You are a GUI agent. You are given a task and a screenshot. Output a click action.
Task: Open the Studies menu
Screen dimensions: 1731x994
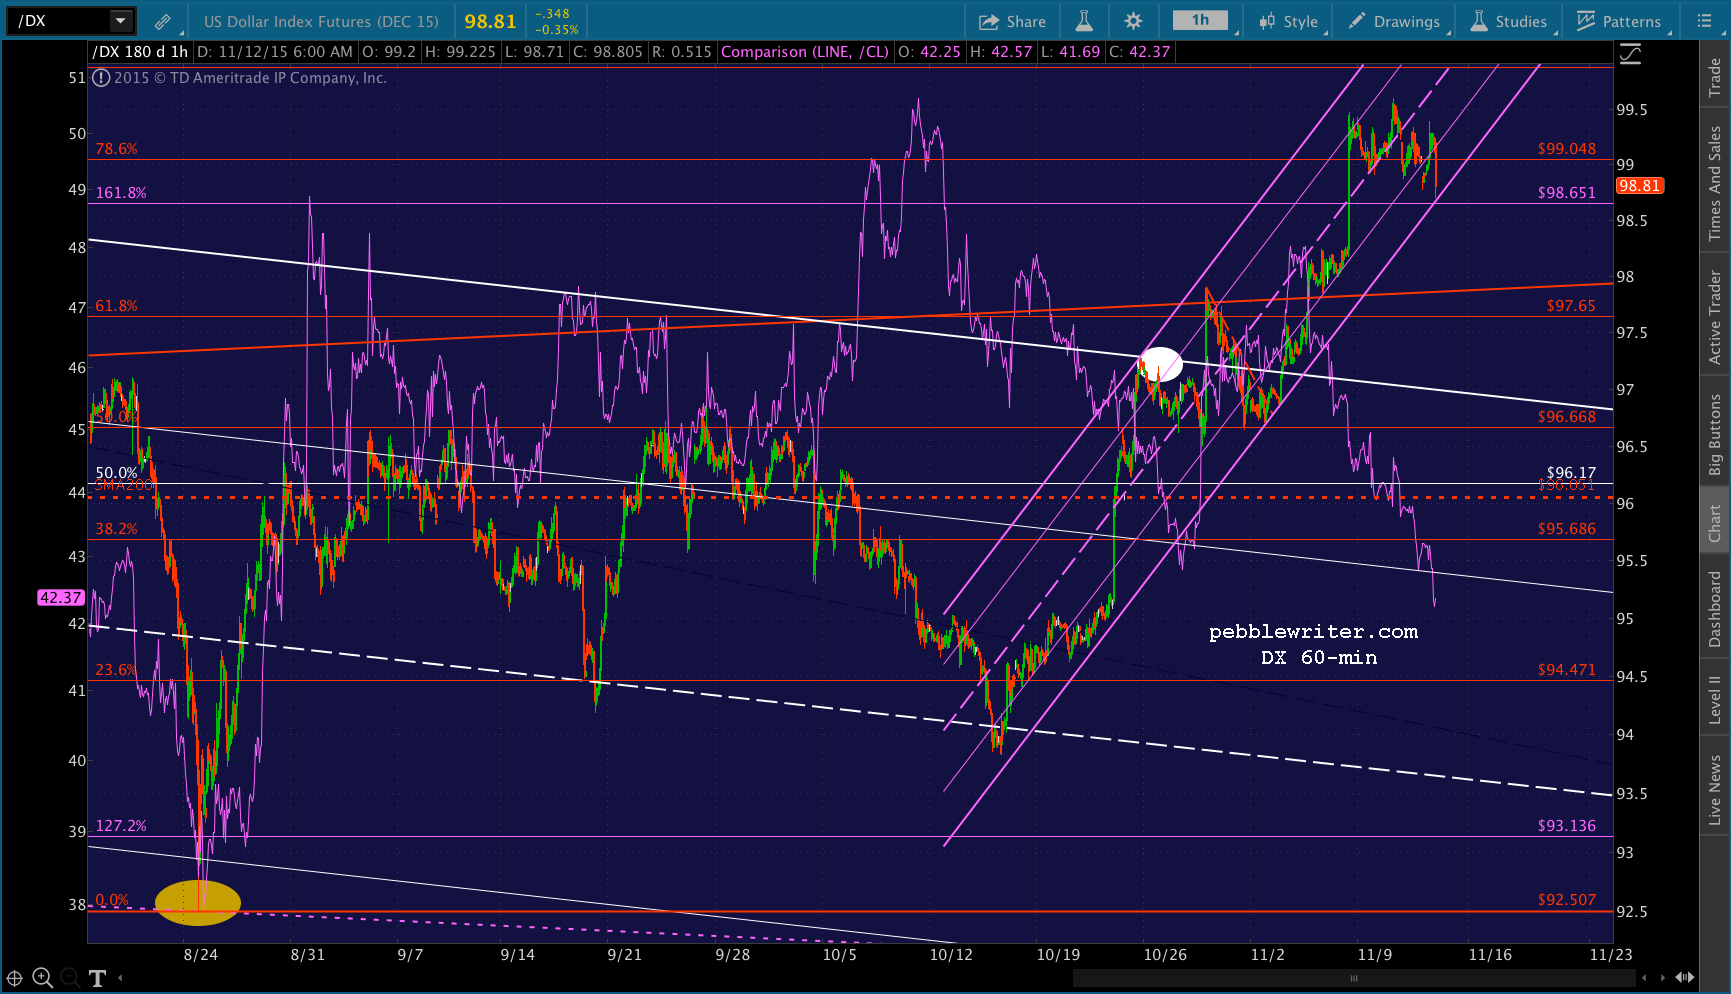pos(1508,21)
